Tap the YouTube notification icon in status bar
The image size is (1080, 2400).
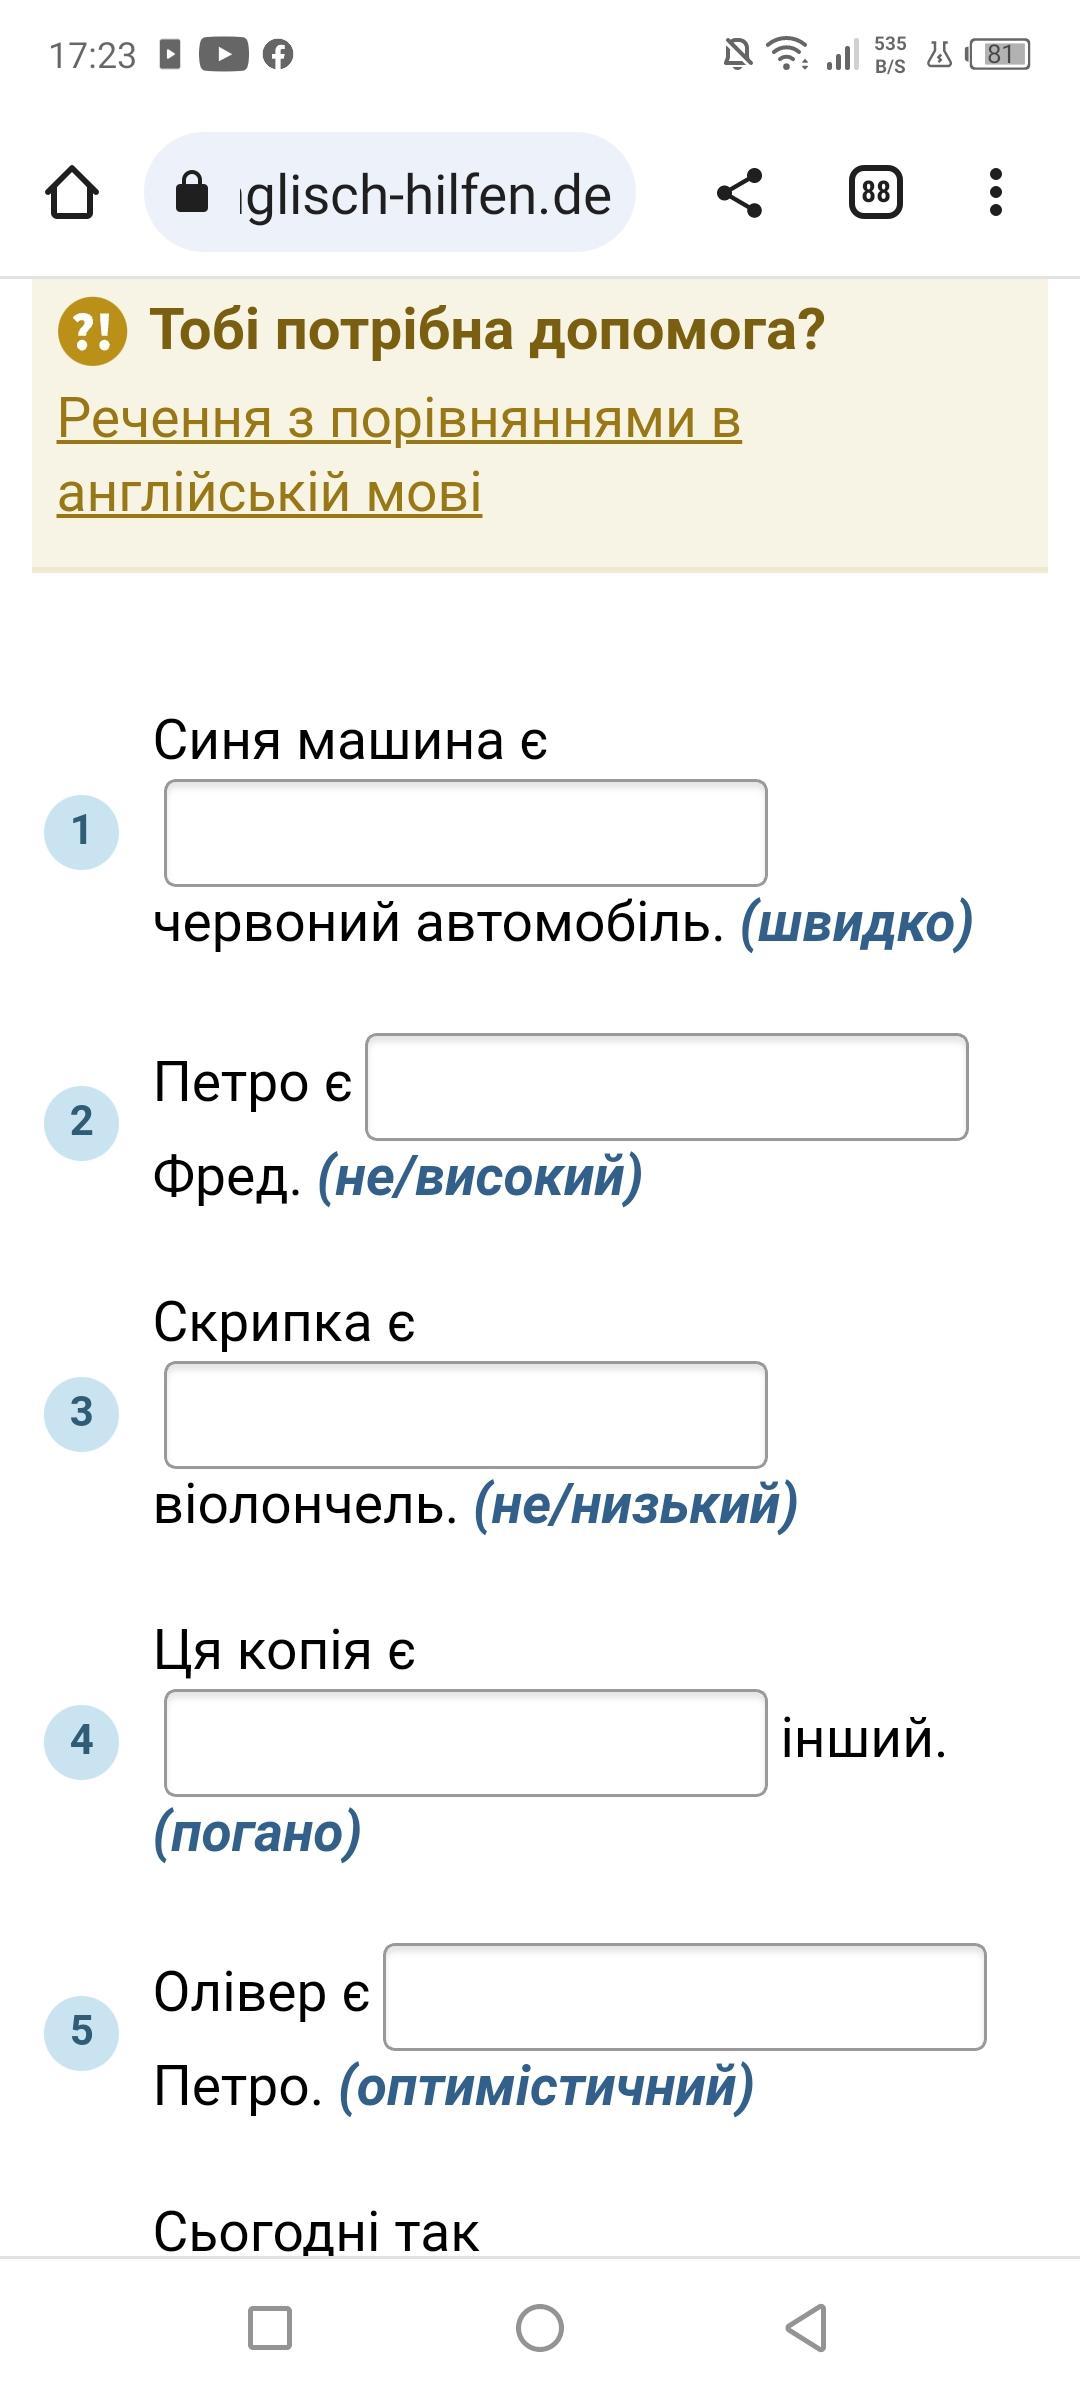click(x=223, y=54)
